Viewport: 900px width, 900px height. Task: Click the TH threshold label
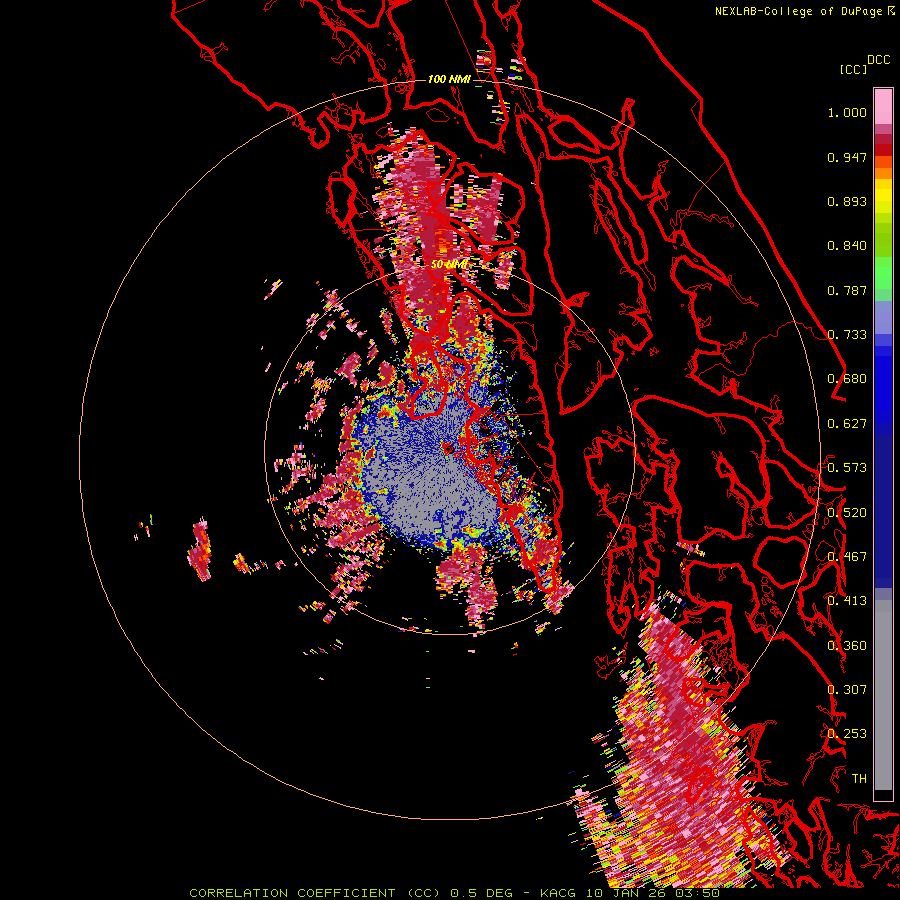[859, 779]
